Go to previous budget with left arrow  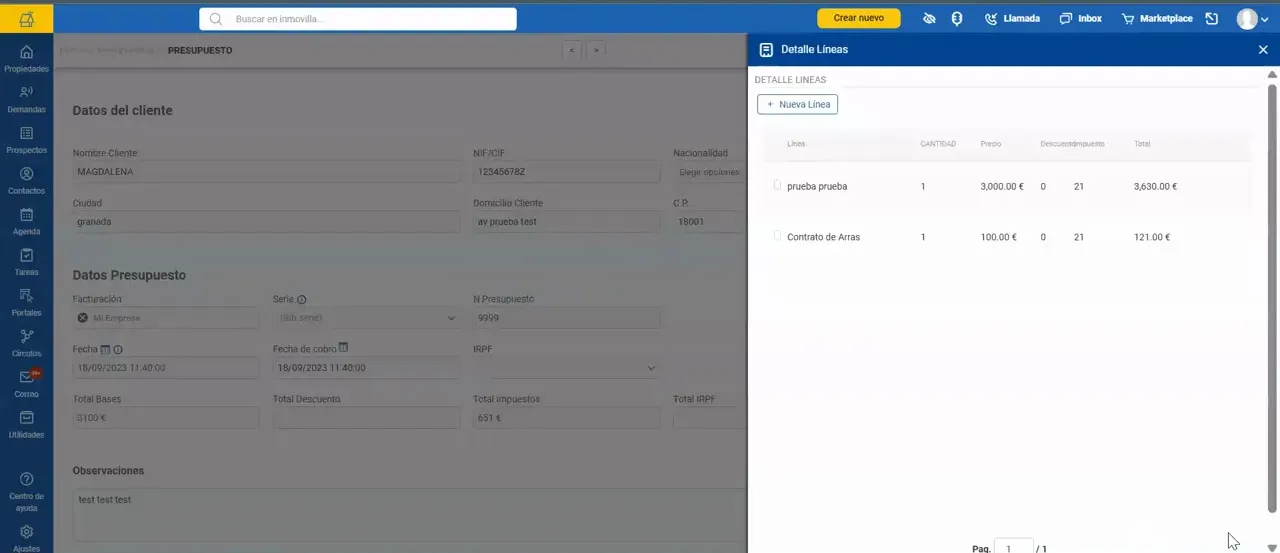coord(572,49)
